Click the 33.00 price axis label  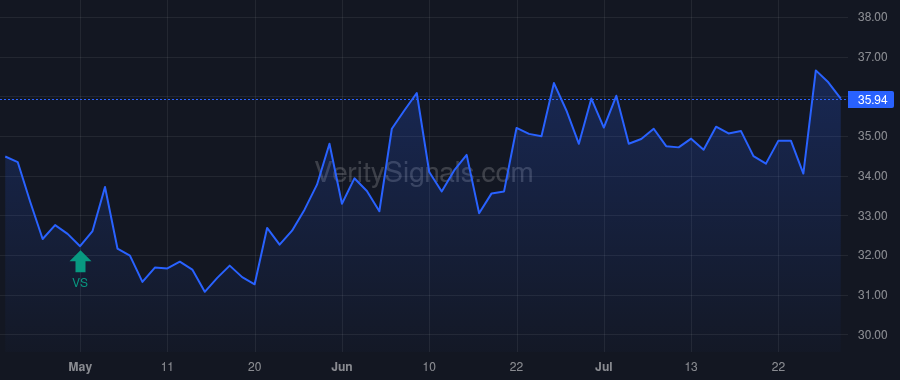pos(872,216)
